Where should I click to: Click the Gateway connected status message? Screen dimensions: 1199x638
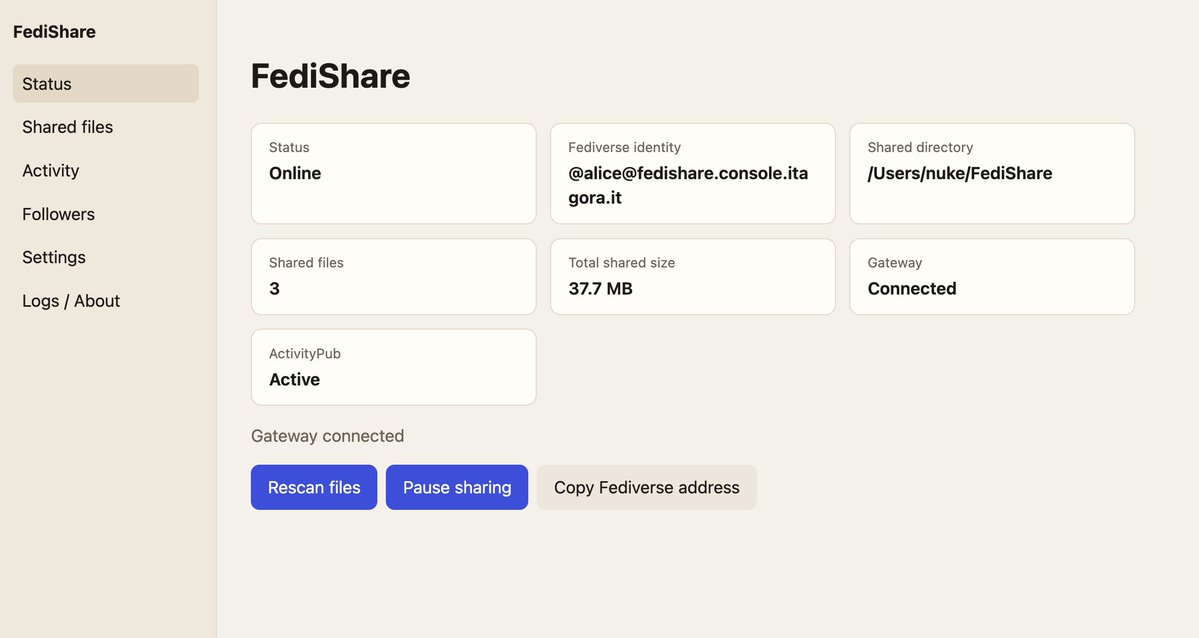pos(327,436)
